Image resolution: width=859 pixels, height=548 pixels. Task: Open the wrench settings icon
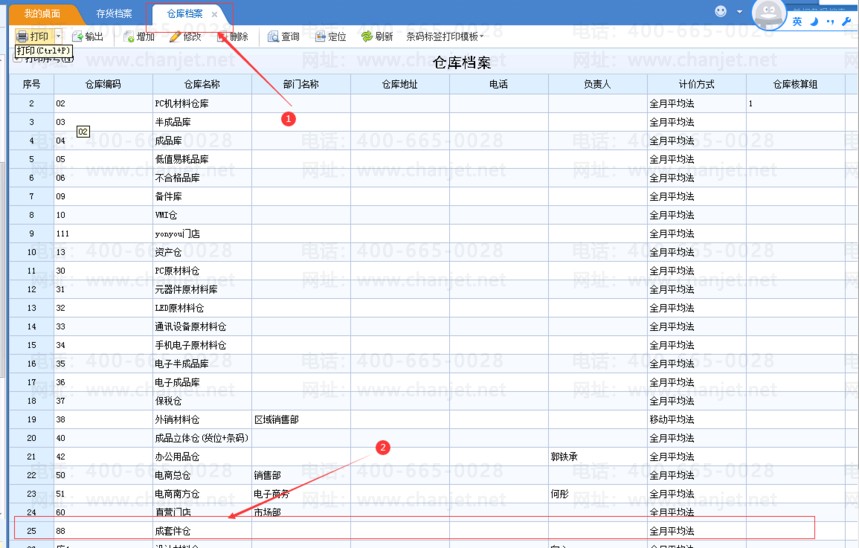[846, 21]
